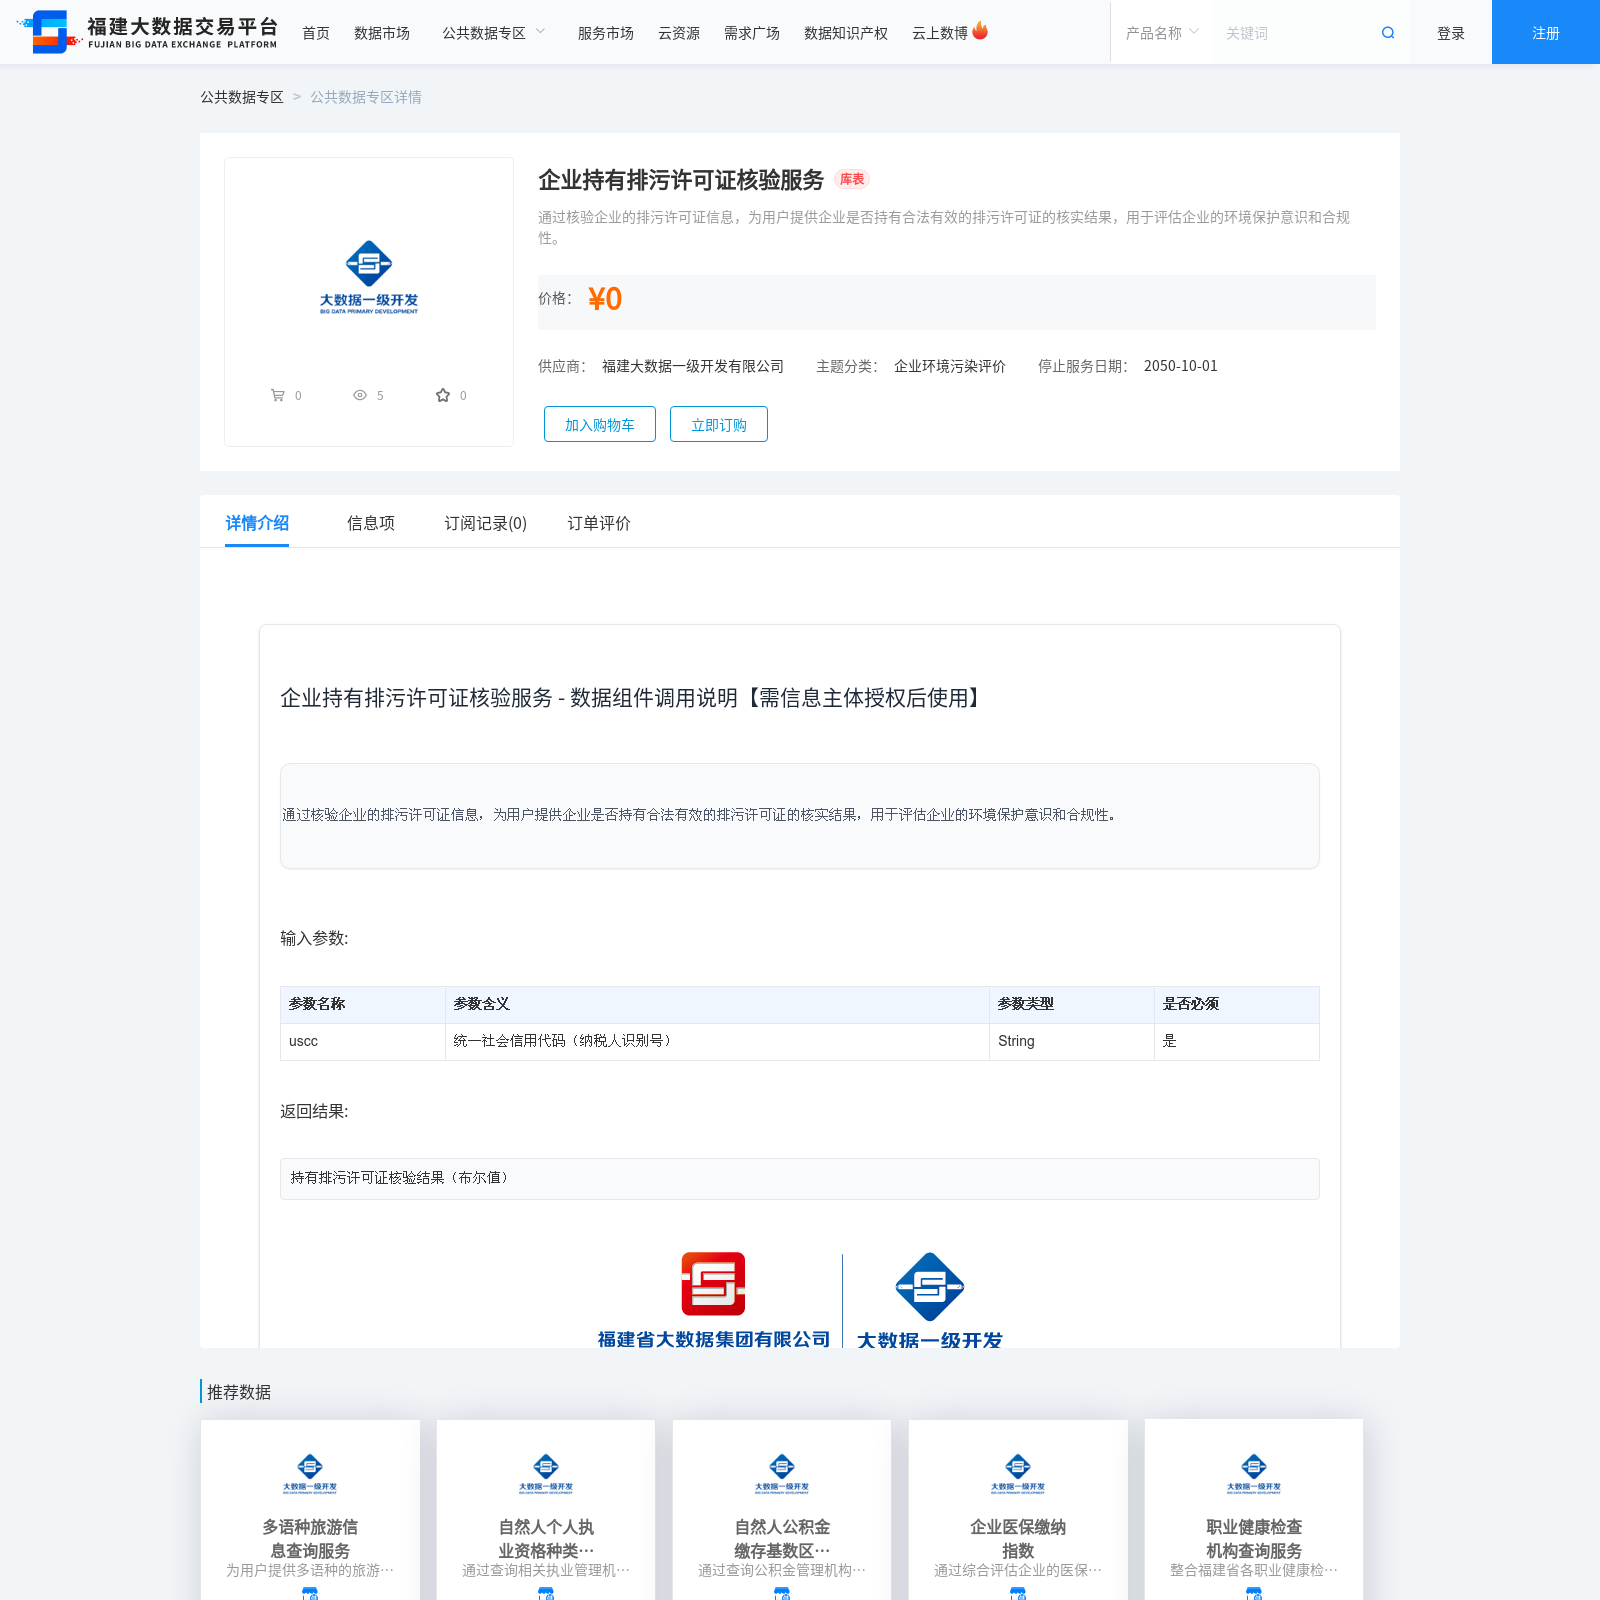Open 自然人公积金缴存基数区 card title
Screen dimensions: 1600x1600
point(782,1539)
